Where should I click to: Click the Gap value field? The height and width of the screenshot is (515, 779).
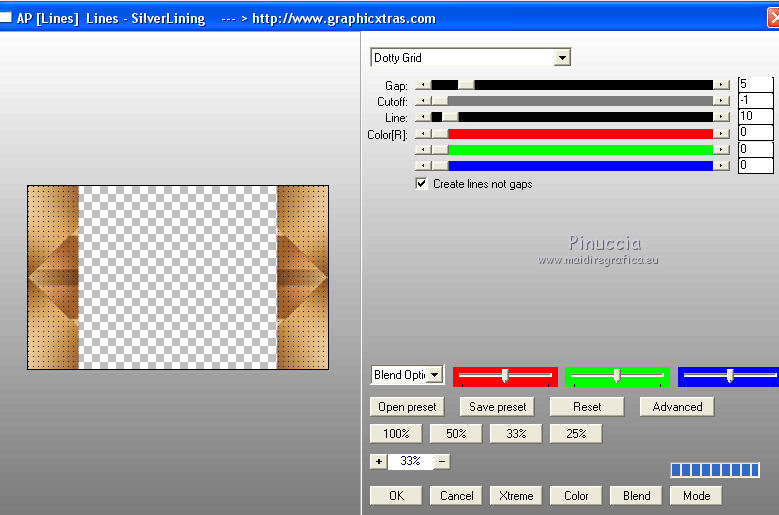pos(756,84)
